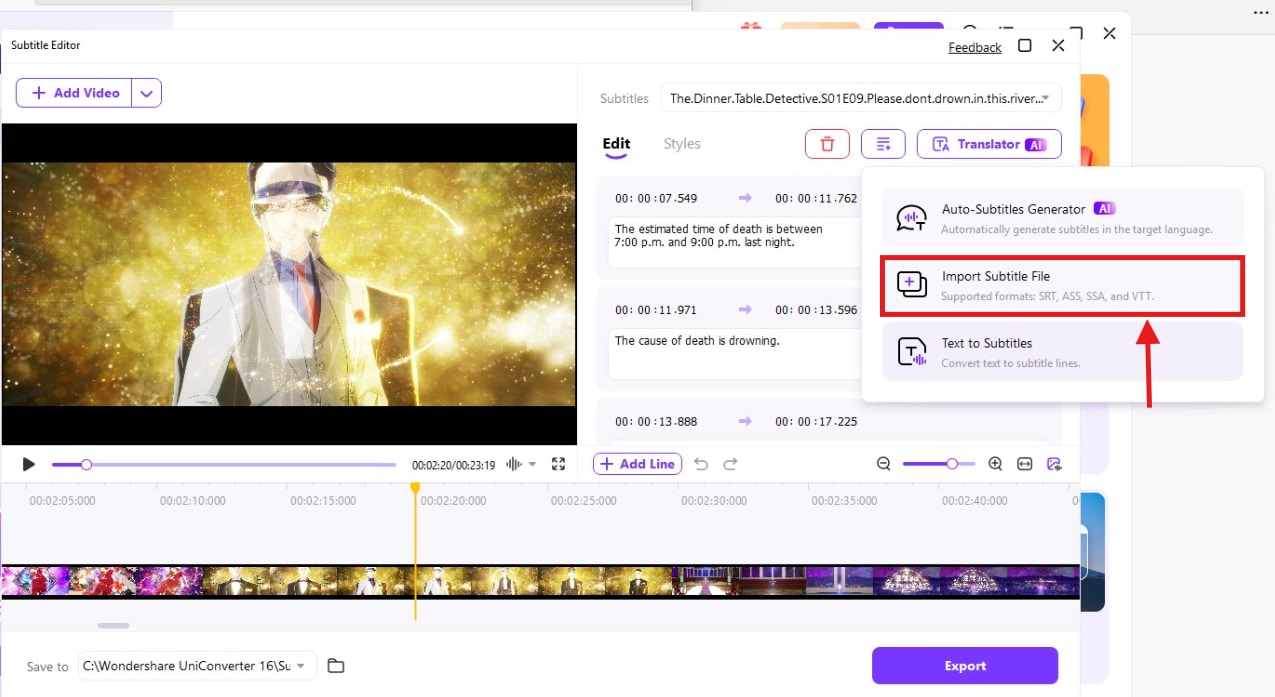Open the Subtitles file dropdown
This screenshot has height=697, width=1275.
(861, 98)
